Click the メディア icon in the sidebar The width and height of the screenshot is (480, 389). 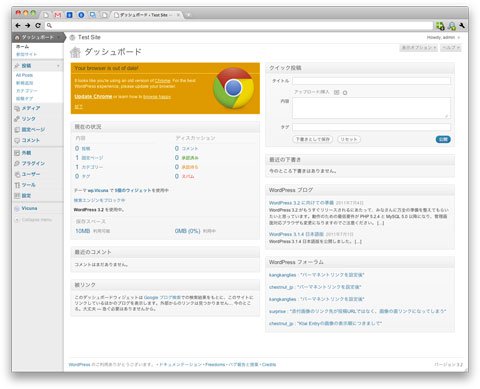[17, 108]
